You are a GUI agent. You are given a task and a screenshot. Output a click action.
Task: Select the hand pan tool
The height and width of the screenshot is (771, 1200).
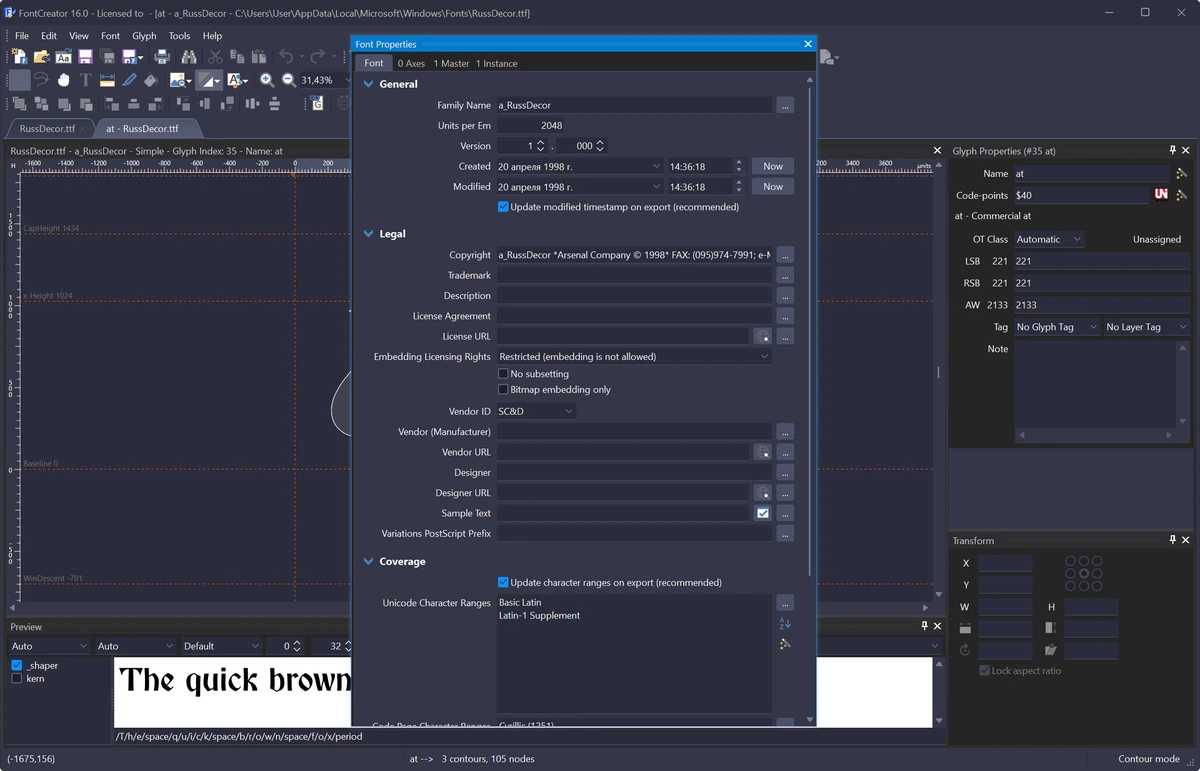(x=63, y=80)
